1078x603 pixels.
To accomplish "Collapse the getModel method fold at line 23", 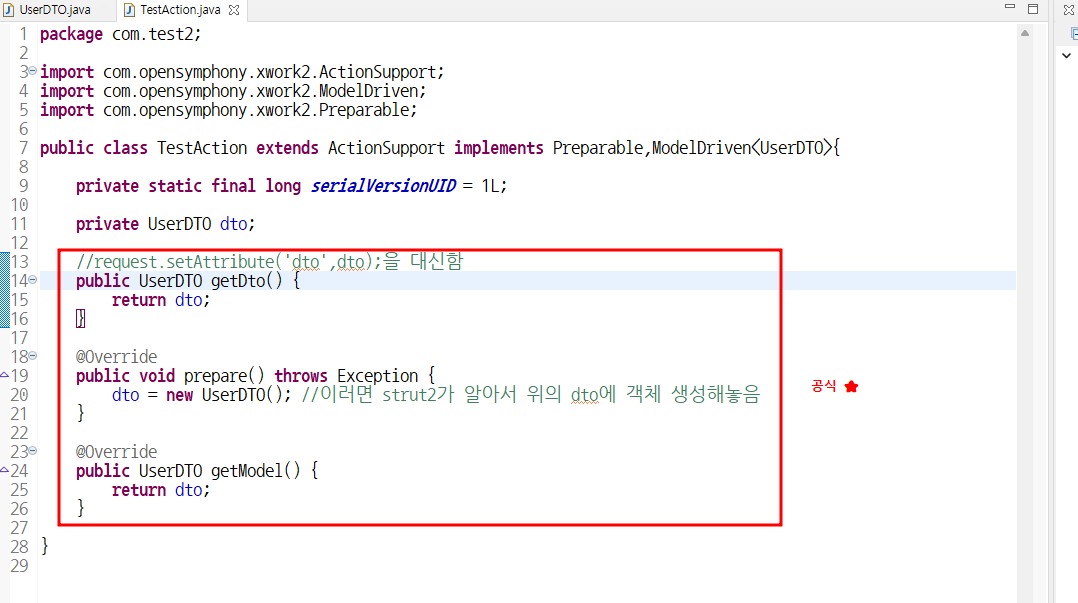I will pyautogui.click(x=32, y=450).
